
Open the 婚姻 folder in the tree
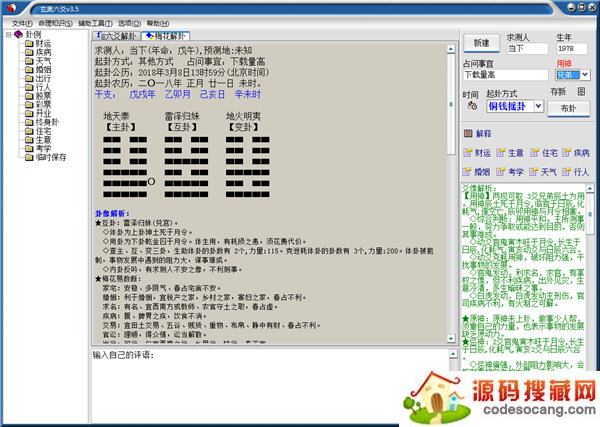38,70
